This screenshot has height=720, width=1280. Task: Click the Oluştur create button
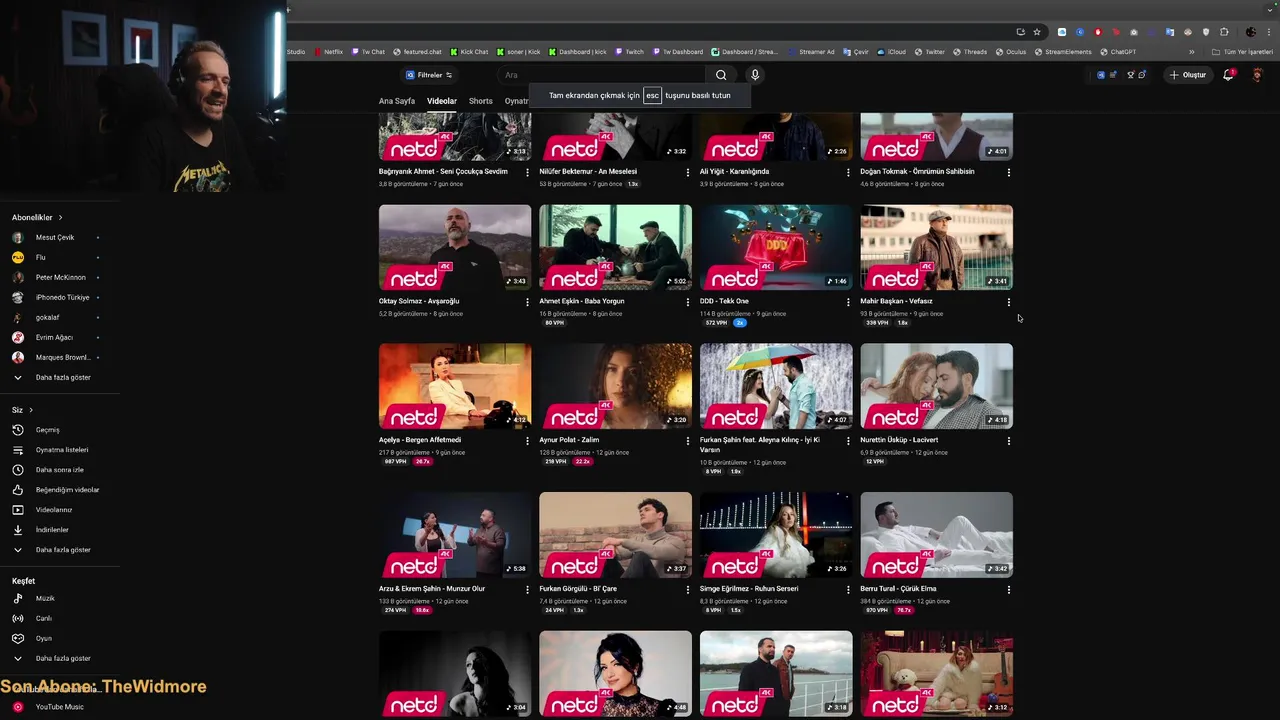pyautogui.click(x=1188, y=75)
